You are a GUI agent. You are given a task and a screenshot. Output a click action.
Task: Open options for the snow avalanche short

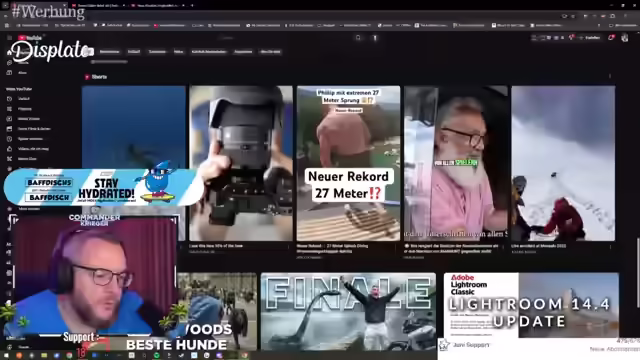(x=611, y=247)
